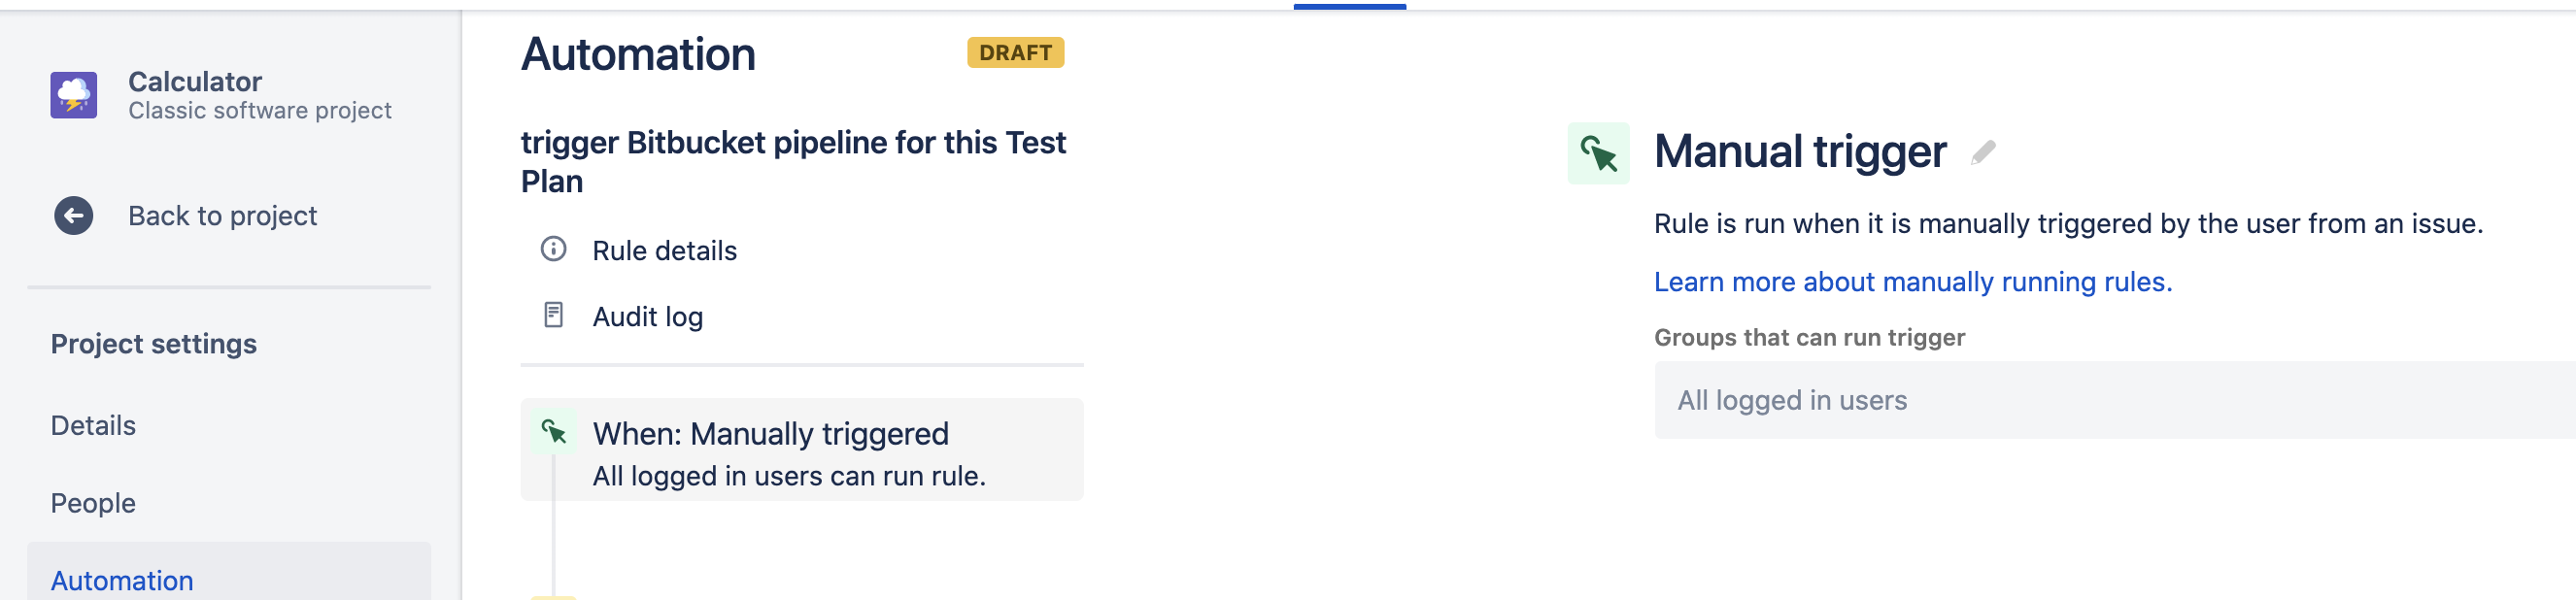The width and height of the screenshot is (2576, 600).
Task: Click the DRAFT status badge
Action: point(1014,53)
